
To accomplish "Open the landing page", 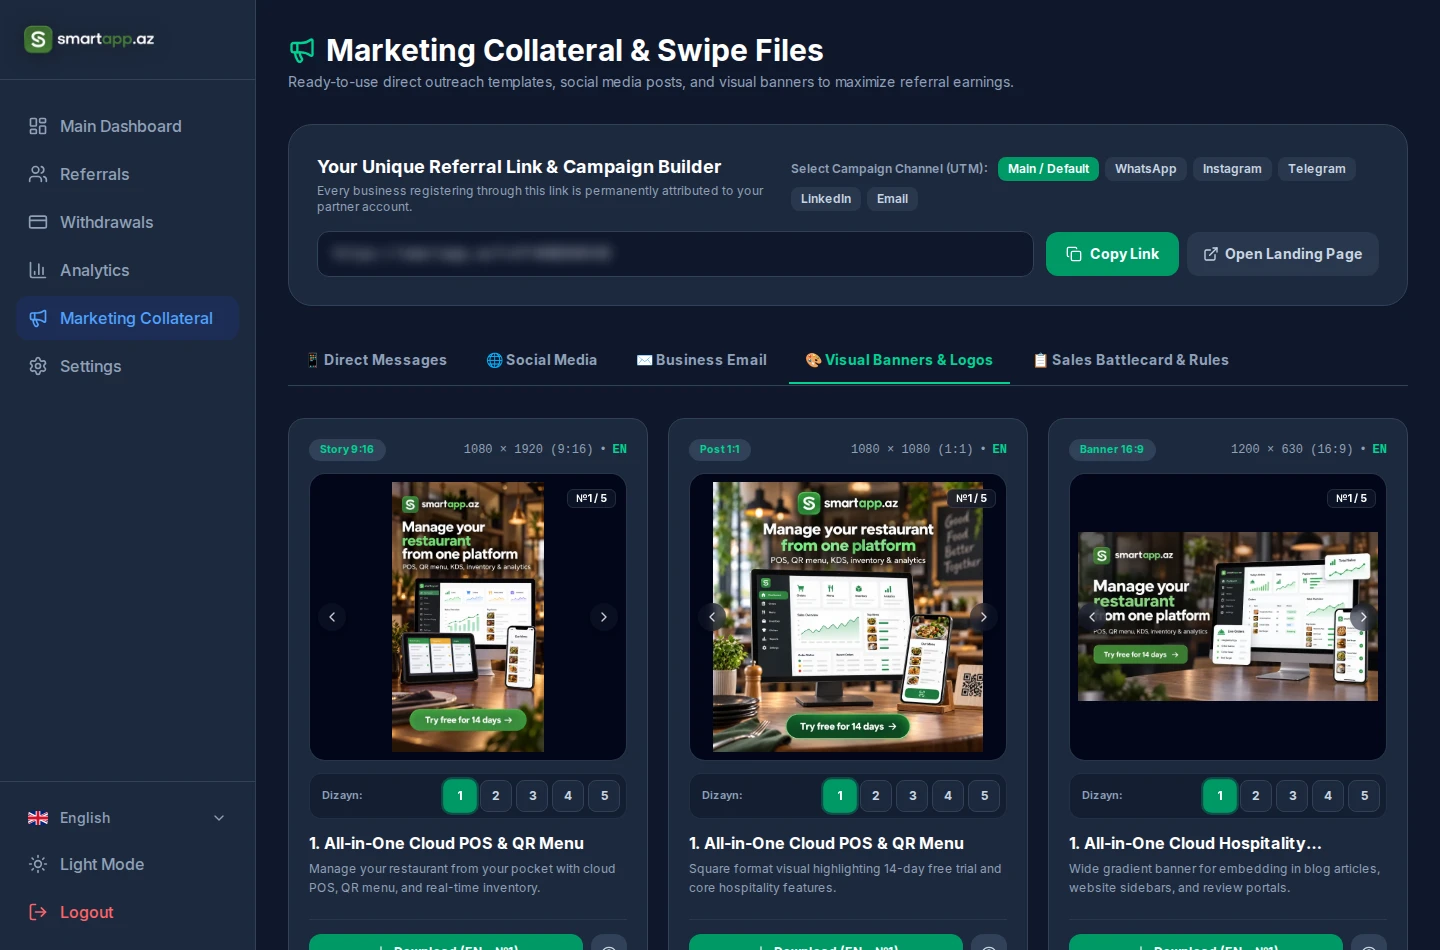I will (1283, 254).
